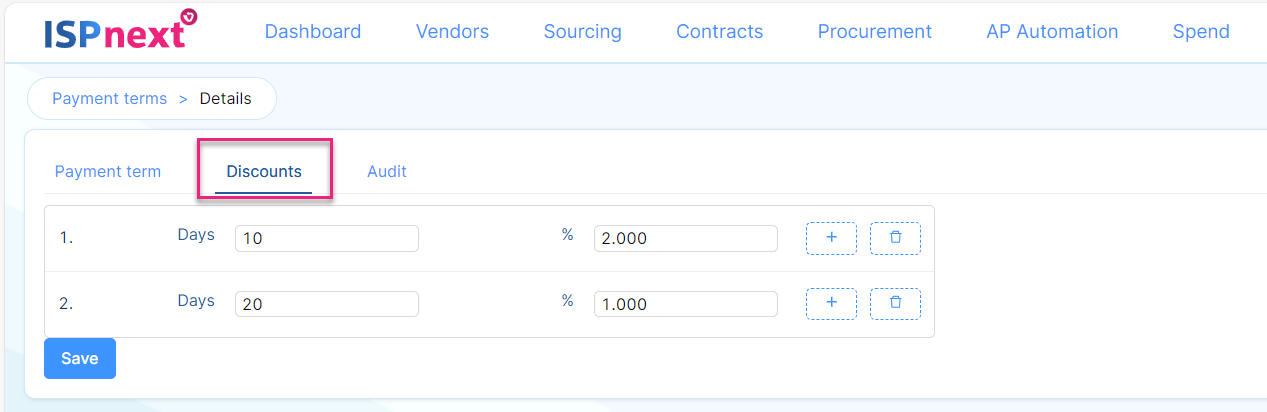This screenshot has height=412, width=1267.
Task: Navigate to Contracts
Action: pyautogui.click(x=719, y=32)
